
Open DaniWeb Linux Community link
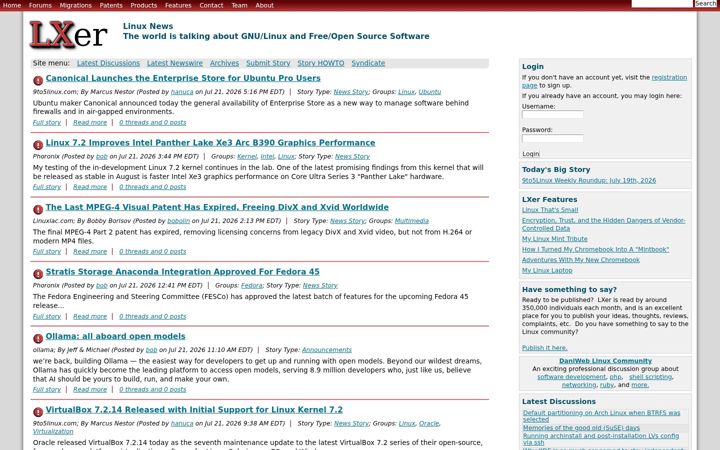click(x=605, y=361)
